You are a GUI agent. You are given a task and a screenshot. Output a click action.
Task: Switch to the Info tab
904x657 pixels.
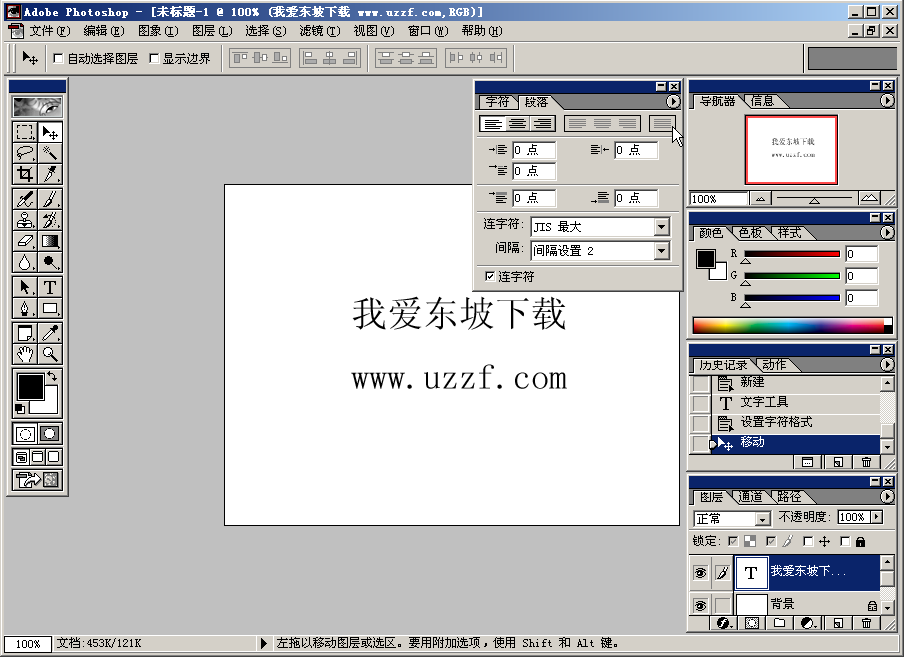pyautogui.click(x=762, y=101)
